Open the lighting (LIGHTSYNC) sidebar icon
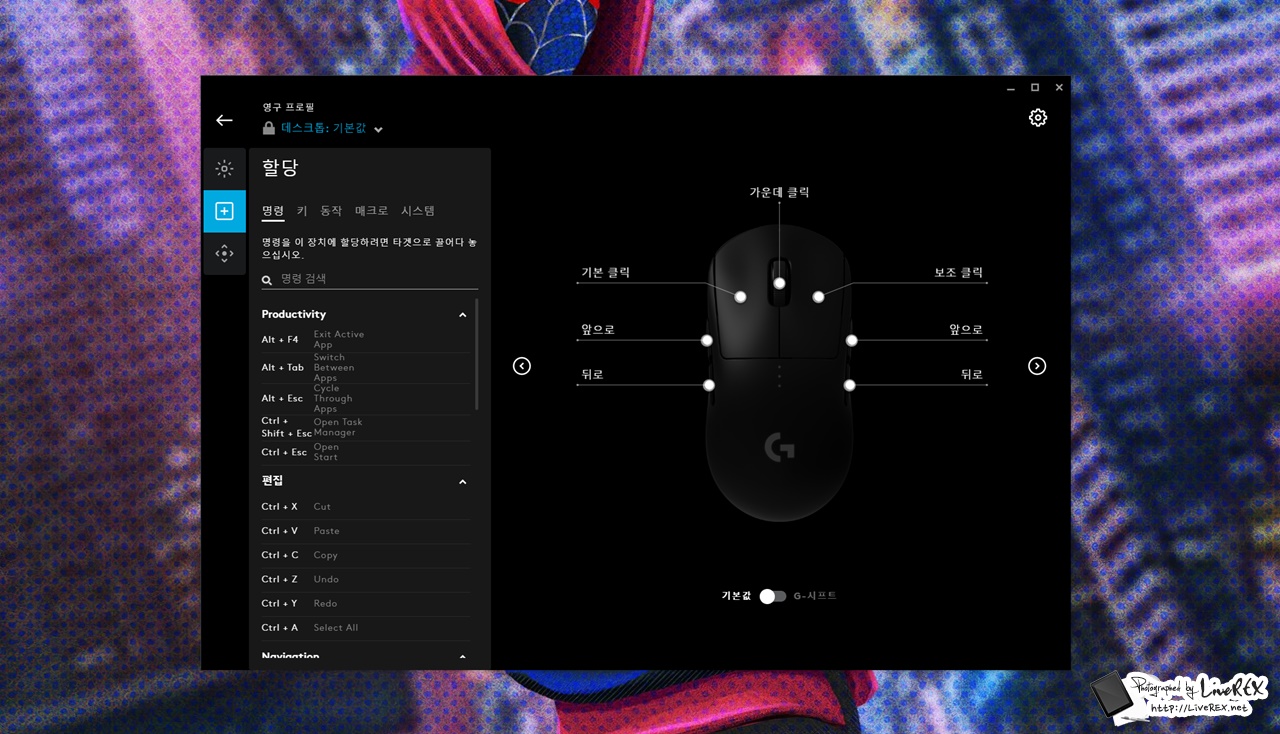 tap(224, 169)
